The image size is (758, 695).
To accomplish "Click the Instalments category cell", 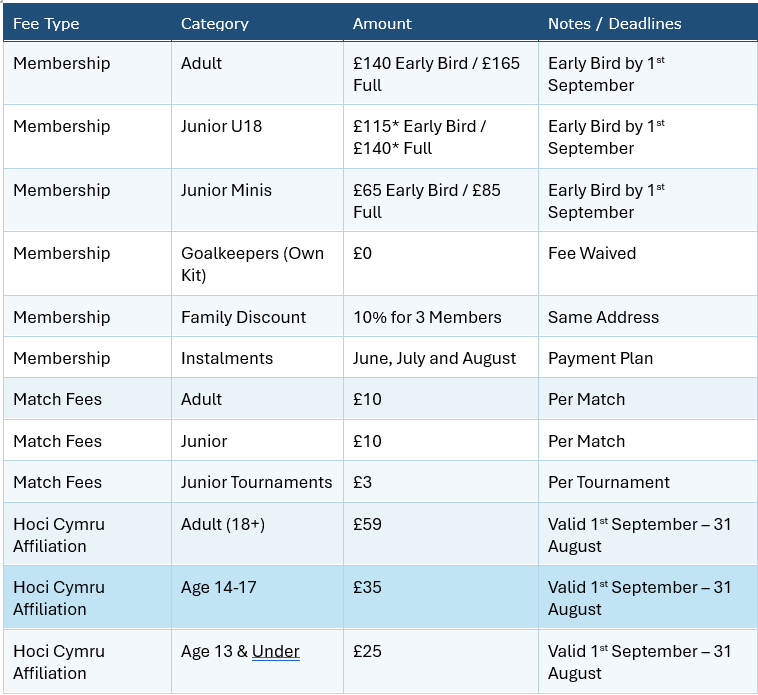I will (257, 358).
